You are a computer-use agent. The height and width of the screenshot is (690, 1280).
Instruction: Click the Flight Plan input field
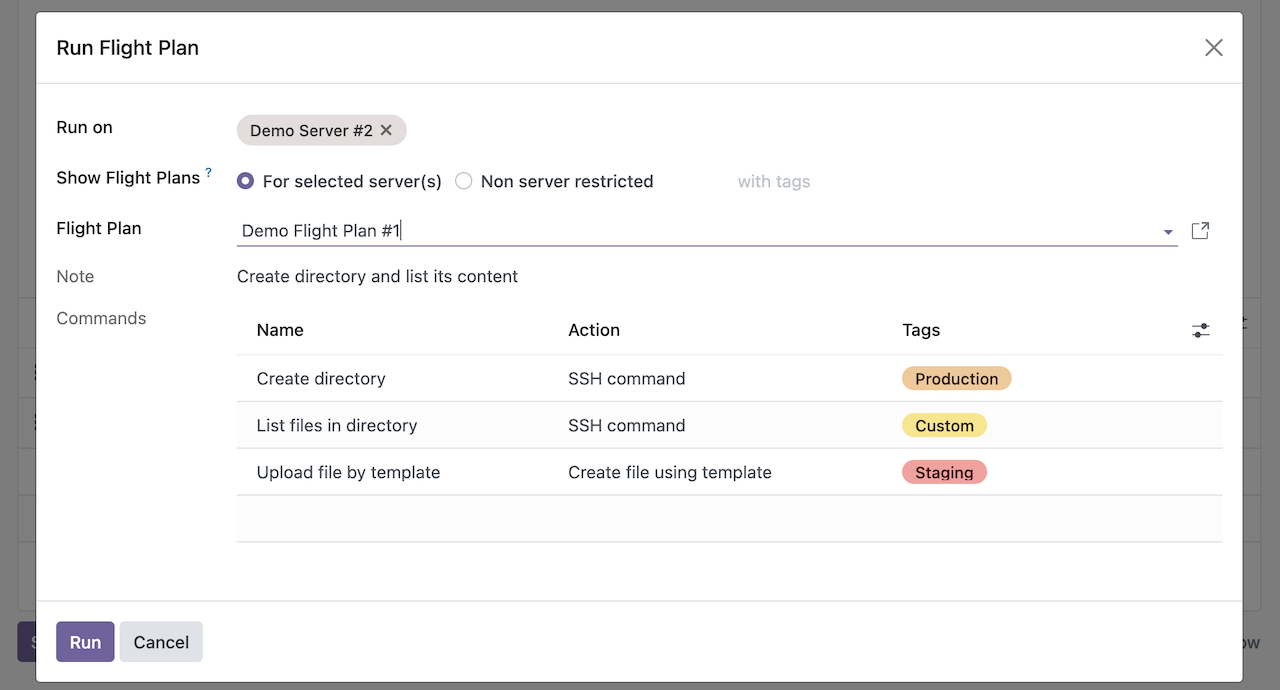700,231
